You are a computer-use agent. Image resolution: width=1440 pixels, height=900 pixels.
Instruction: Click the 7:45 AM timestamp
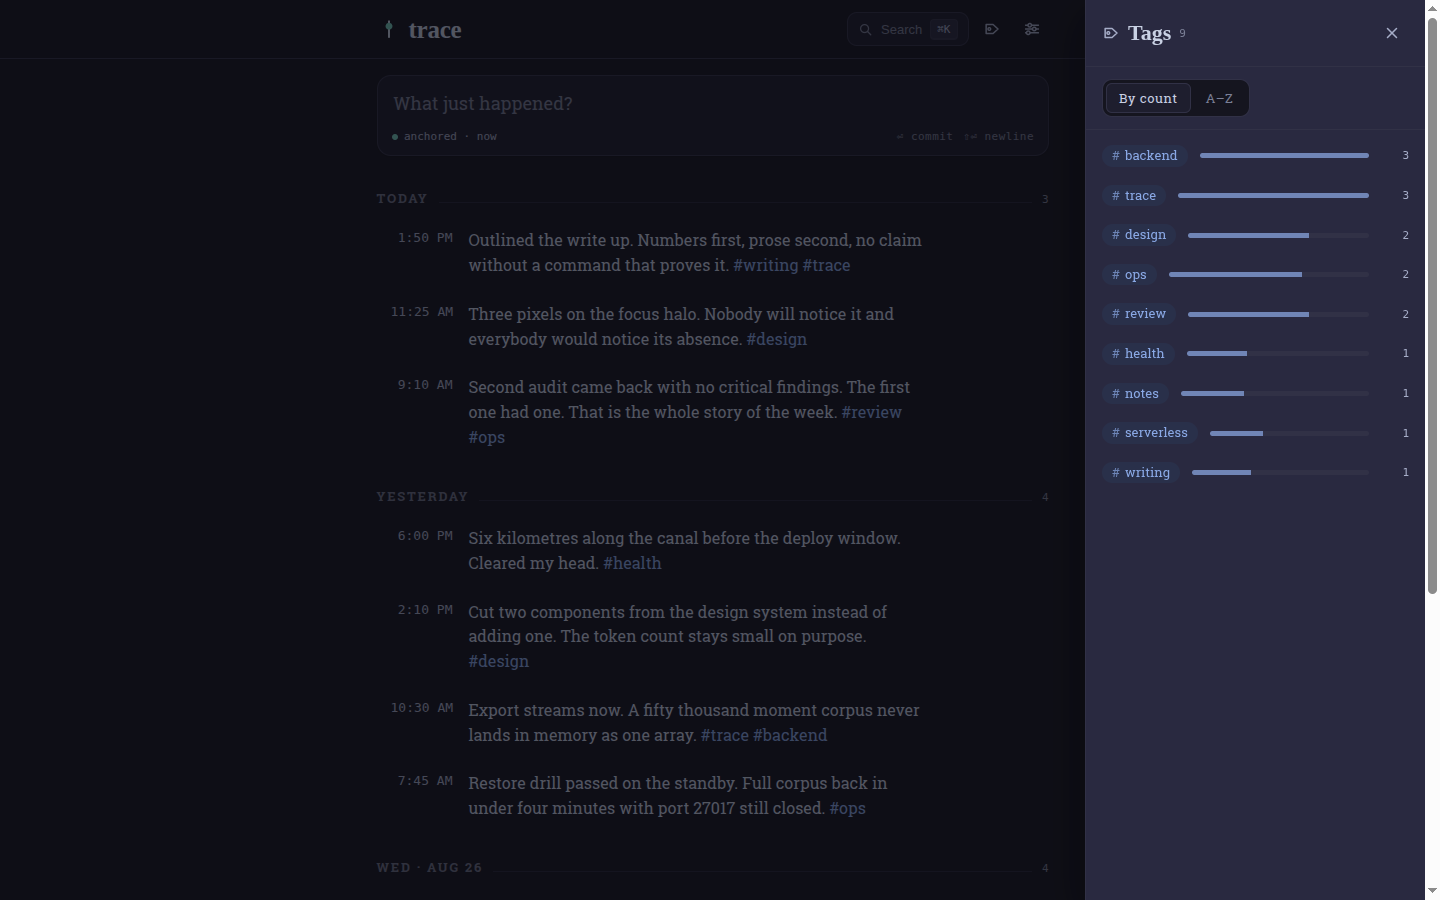[425, 781]
